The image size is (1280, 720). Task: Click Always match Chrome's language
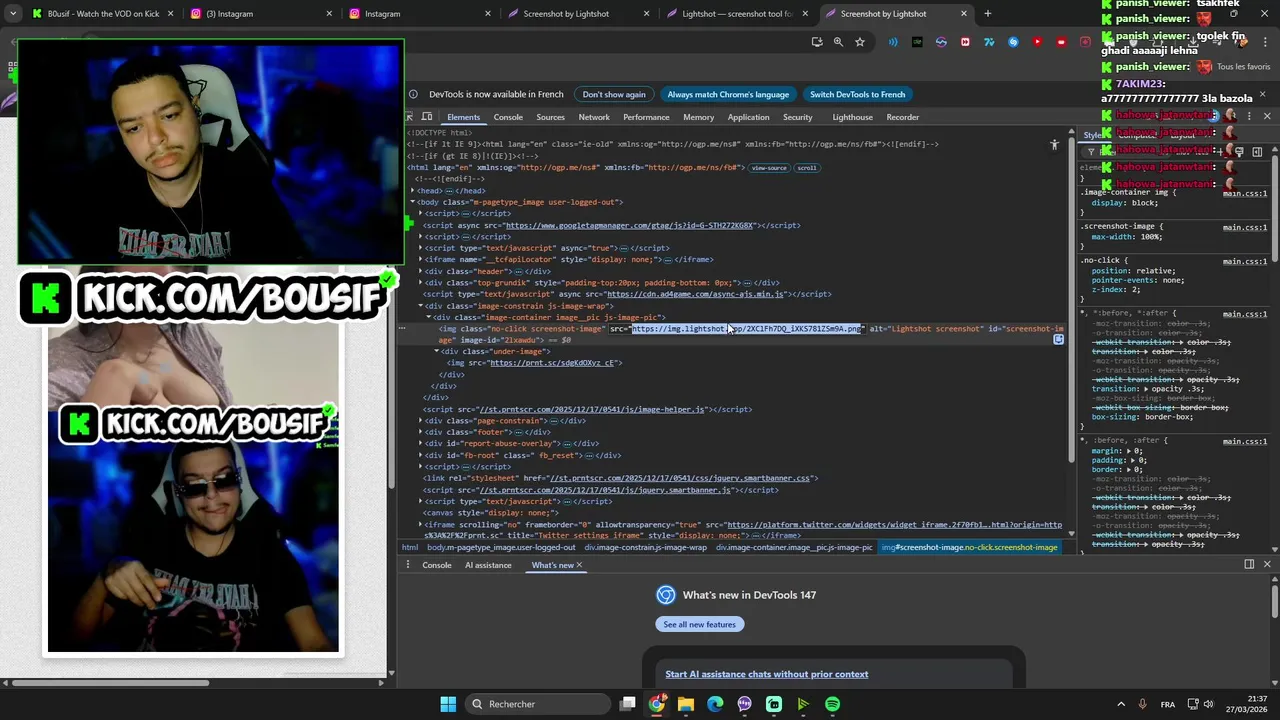(x=728, y=94)
